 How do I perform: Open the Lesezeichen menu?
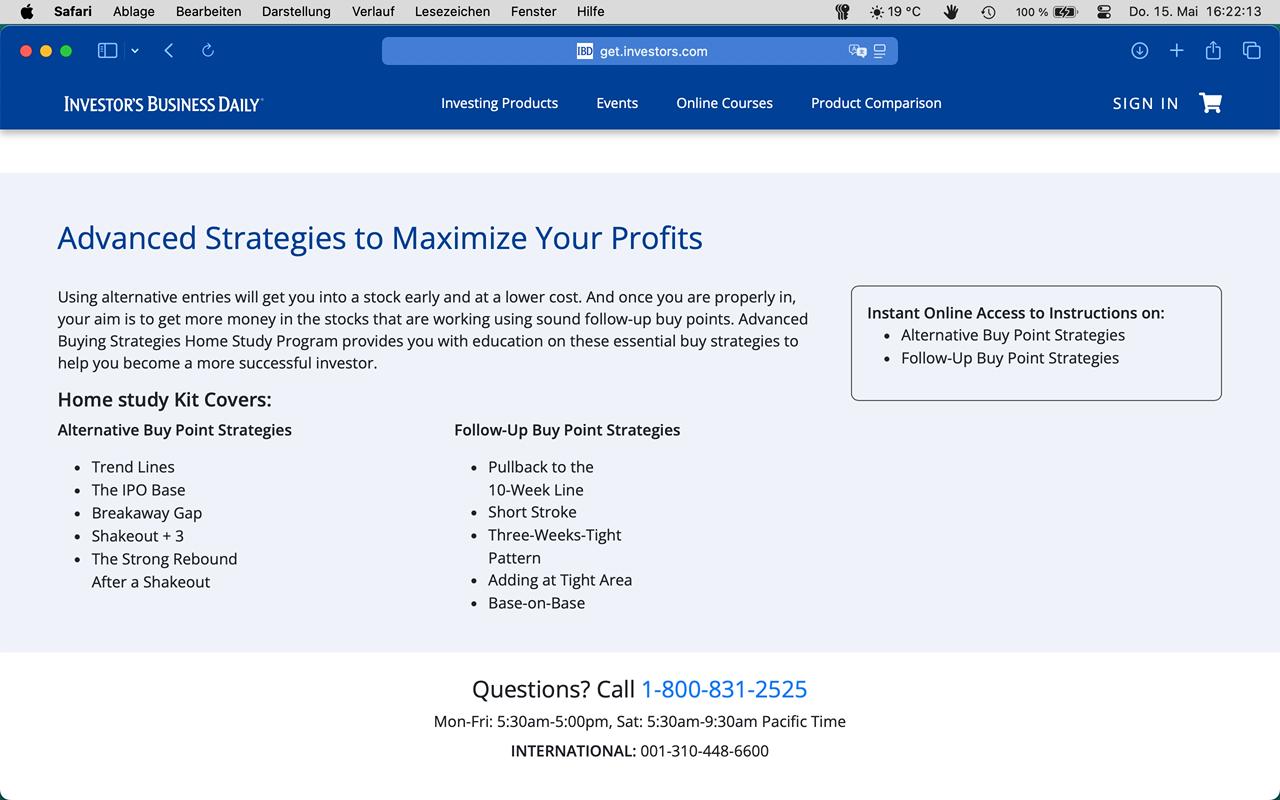click(452, 12)
